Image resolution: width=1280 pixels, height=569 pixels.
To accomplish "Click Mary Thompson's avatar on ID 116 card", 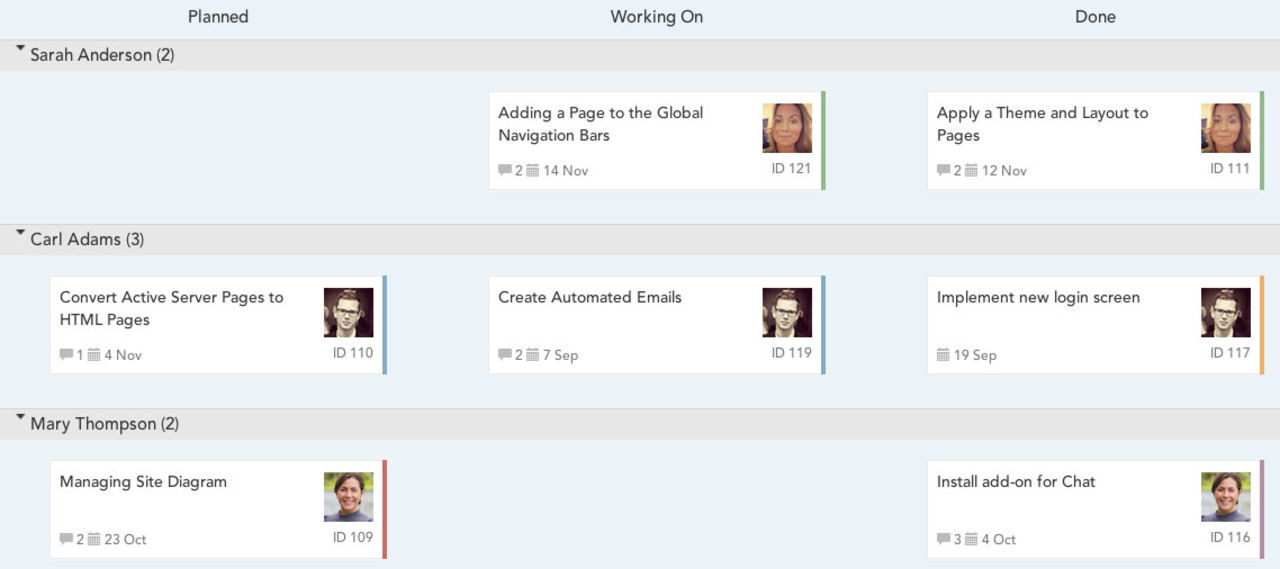I will pyautogui.click(x=1225, y=497).
